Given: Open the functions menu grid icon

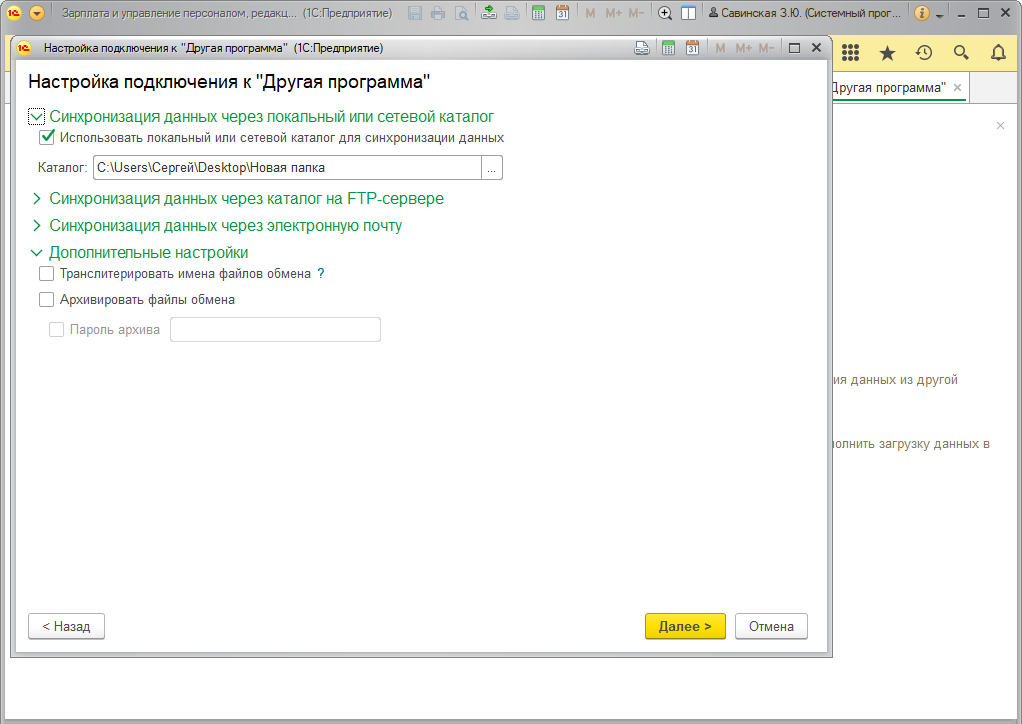Looking at the screenshot, I should [x=851, y=53].
